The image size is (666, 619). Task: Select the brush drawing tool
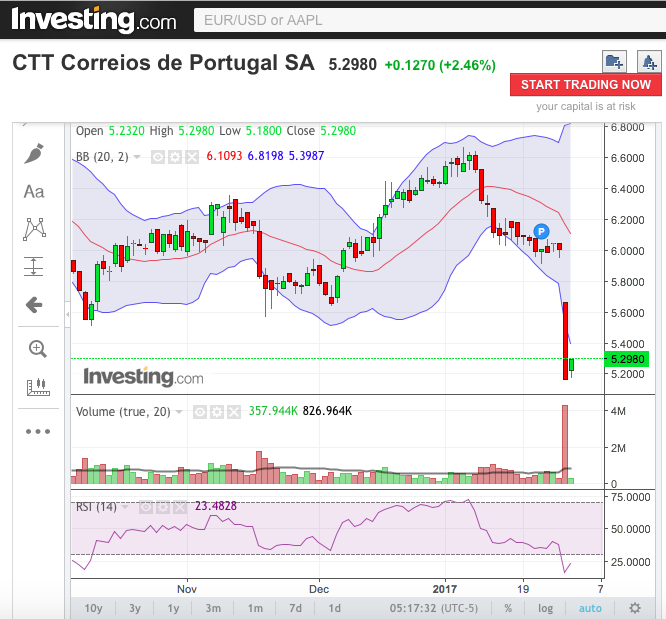[x=34, y=154]
